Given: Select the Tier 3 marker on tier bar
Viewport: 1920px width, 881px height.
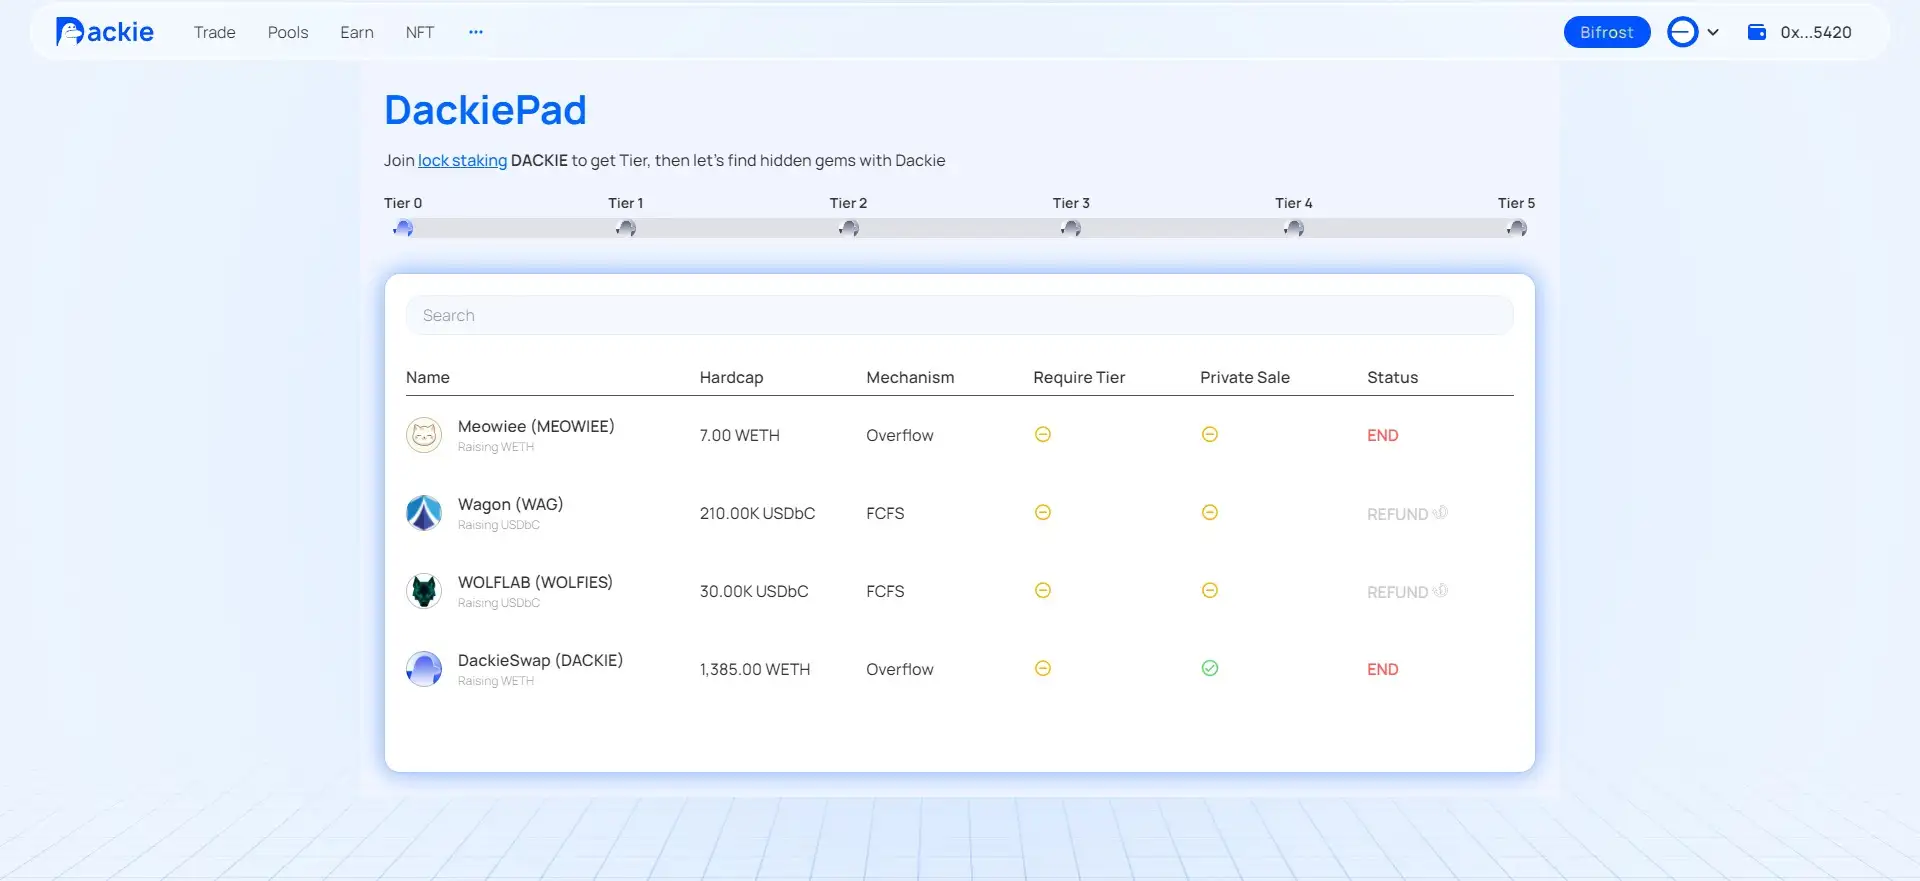Looking at the screenshot, I should pos(1071,228).
